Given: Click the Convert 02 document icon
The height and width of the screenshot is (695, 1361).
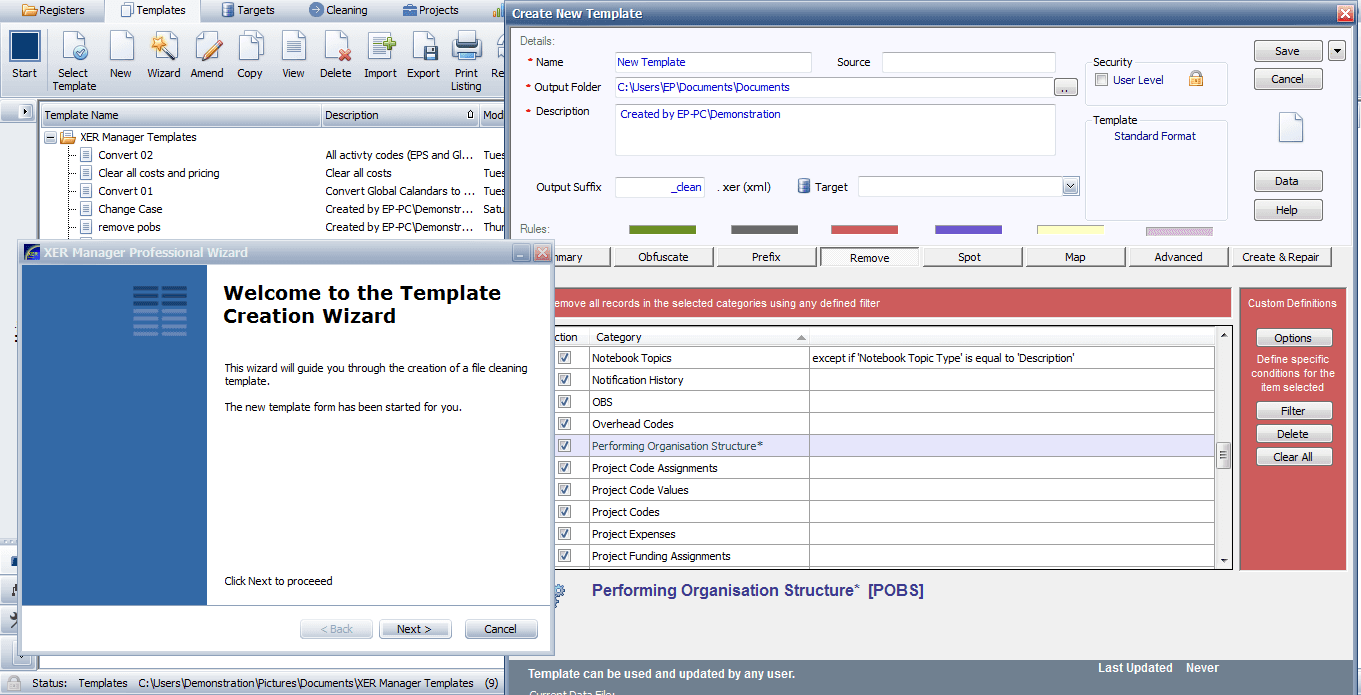Looking at the screenshot, I should [x=86, y=155].
